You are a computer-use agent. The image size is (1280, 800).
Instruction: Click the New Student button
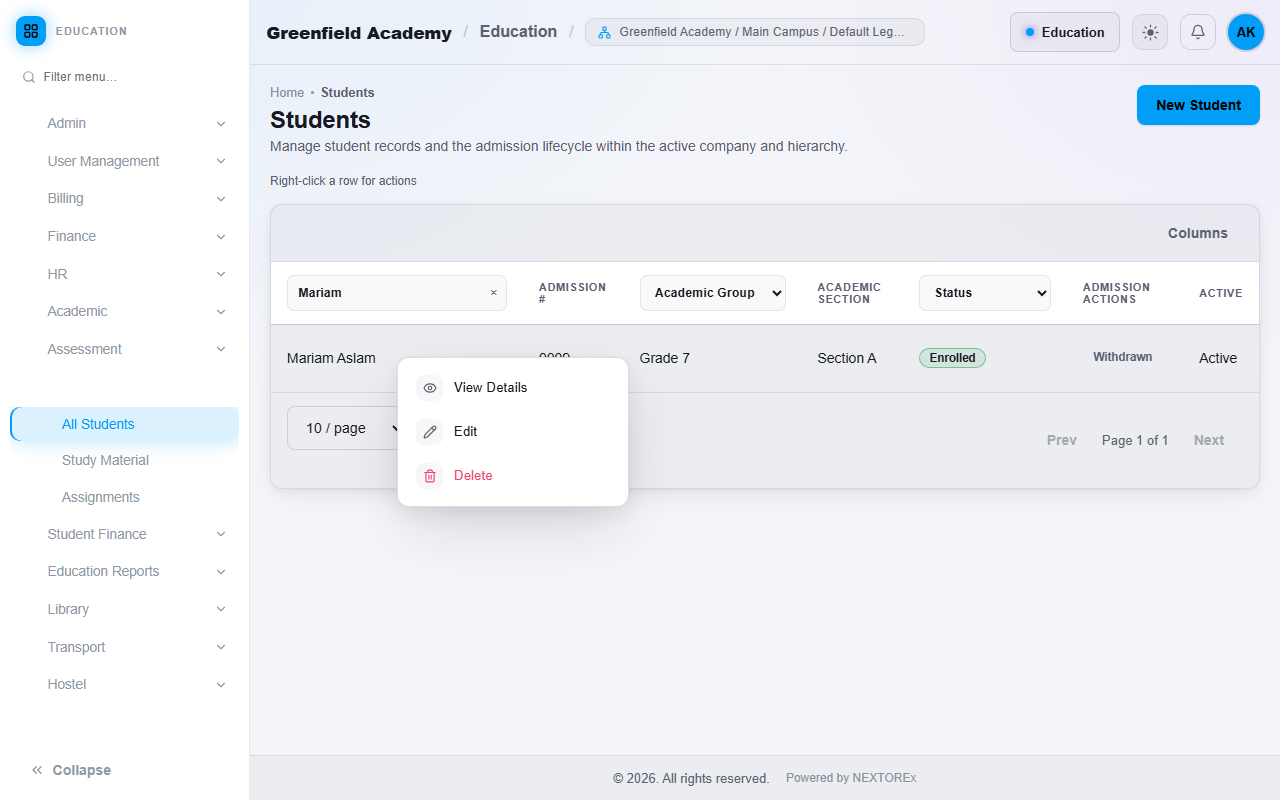pyautogui.click(x=1198, y=105)
